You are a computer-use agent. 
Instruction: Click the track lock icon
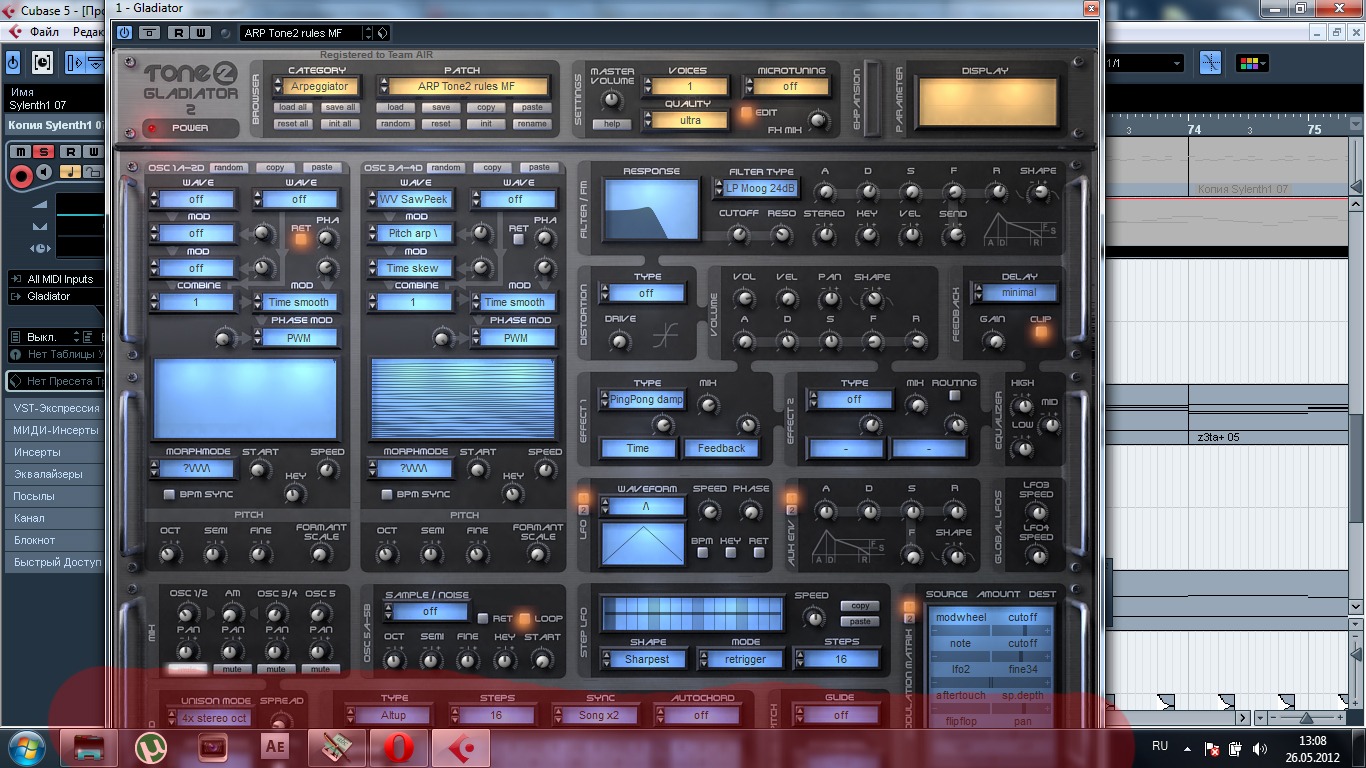click(94, 172)
